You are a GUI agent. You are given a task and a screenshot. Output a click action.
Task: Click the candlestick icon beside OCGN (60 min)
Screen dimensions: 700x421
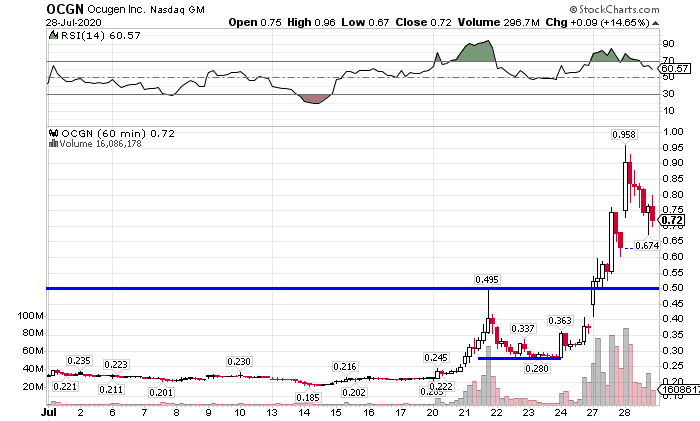tap(54, 133)
